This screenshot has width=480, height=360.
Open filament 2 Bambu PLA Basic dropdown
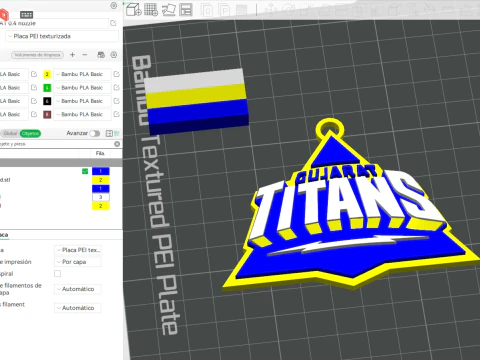82,74
